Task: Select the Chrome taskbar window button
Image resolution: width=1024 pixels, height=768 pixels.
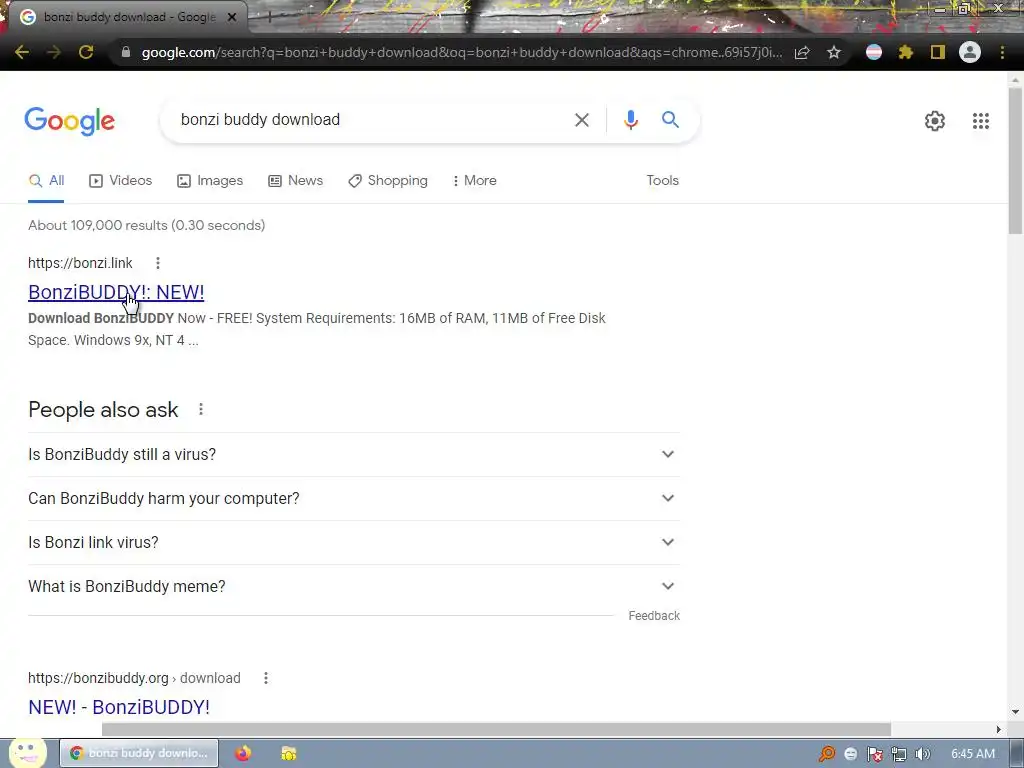Action: [x=139, y=753]
